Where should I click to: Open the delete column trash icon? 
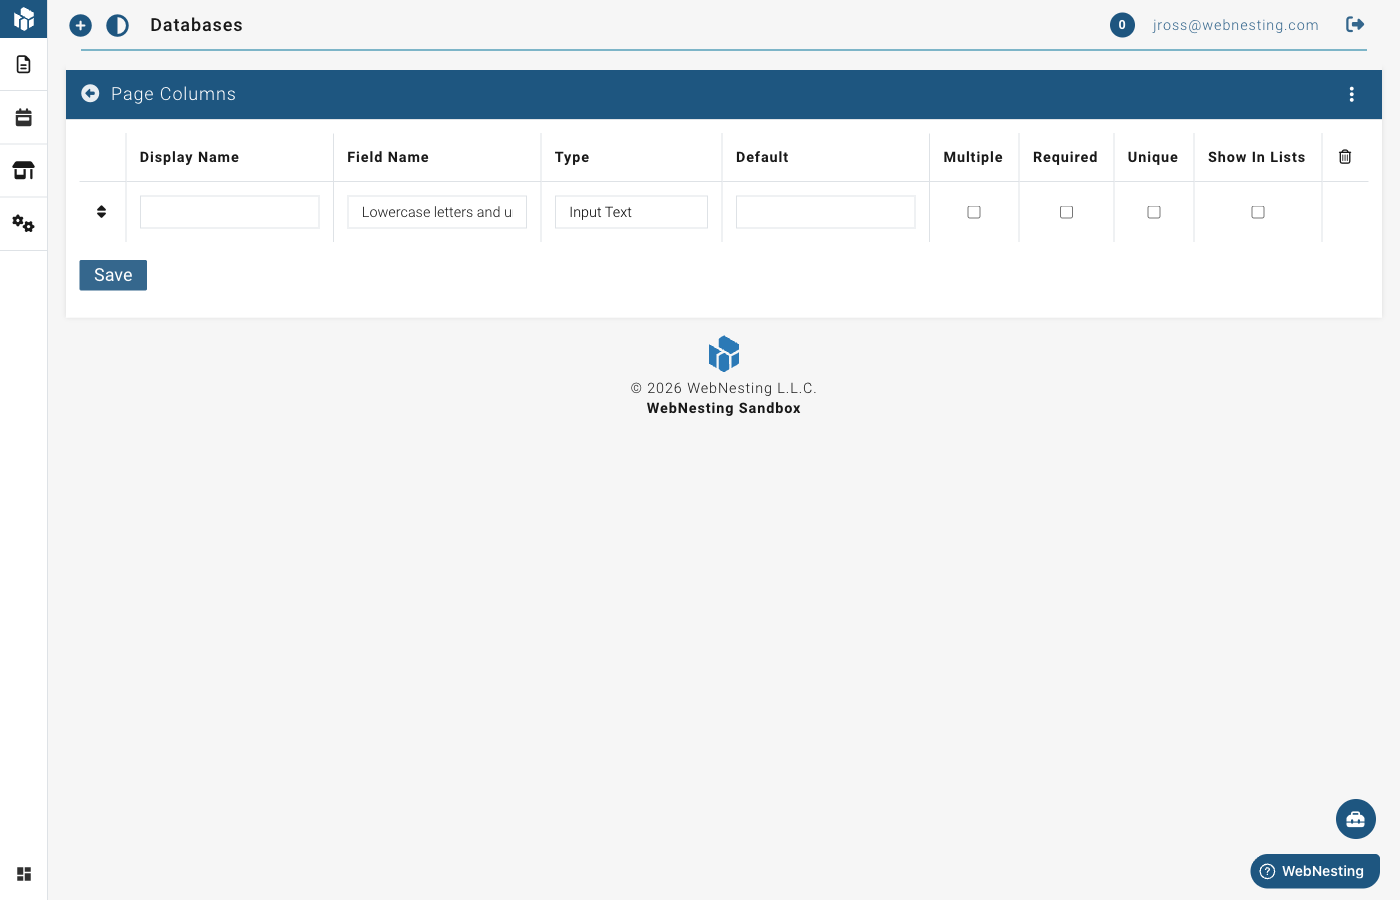click(x=1344, y=156)
